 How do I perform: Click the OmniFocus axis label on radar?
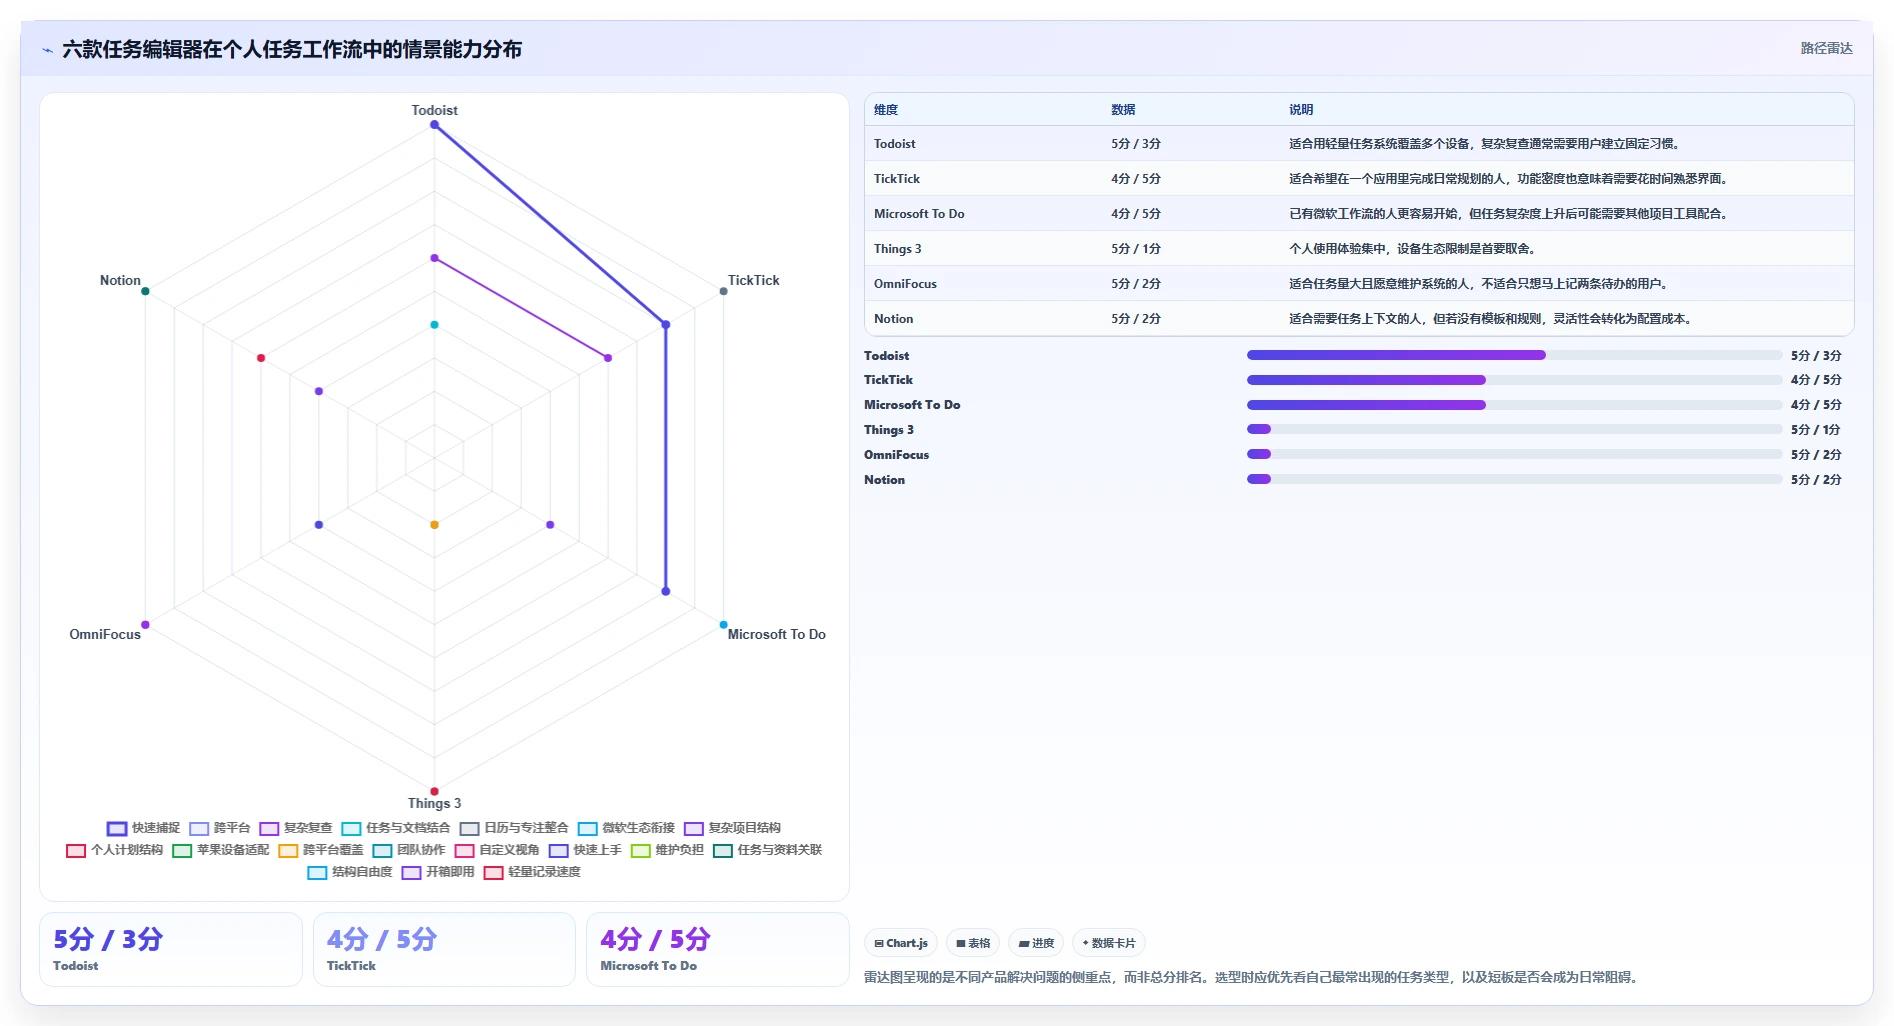pos(105,634)
